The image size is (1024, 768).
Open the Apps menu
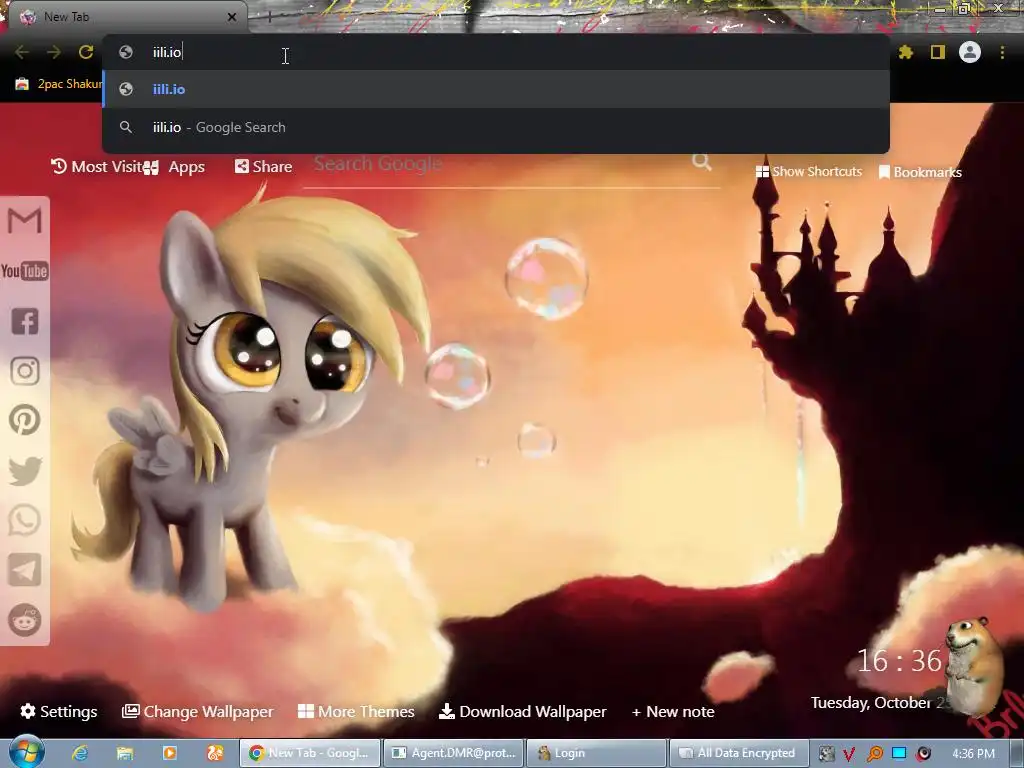(176, 167)
